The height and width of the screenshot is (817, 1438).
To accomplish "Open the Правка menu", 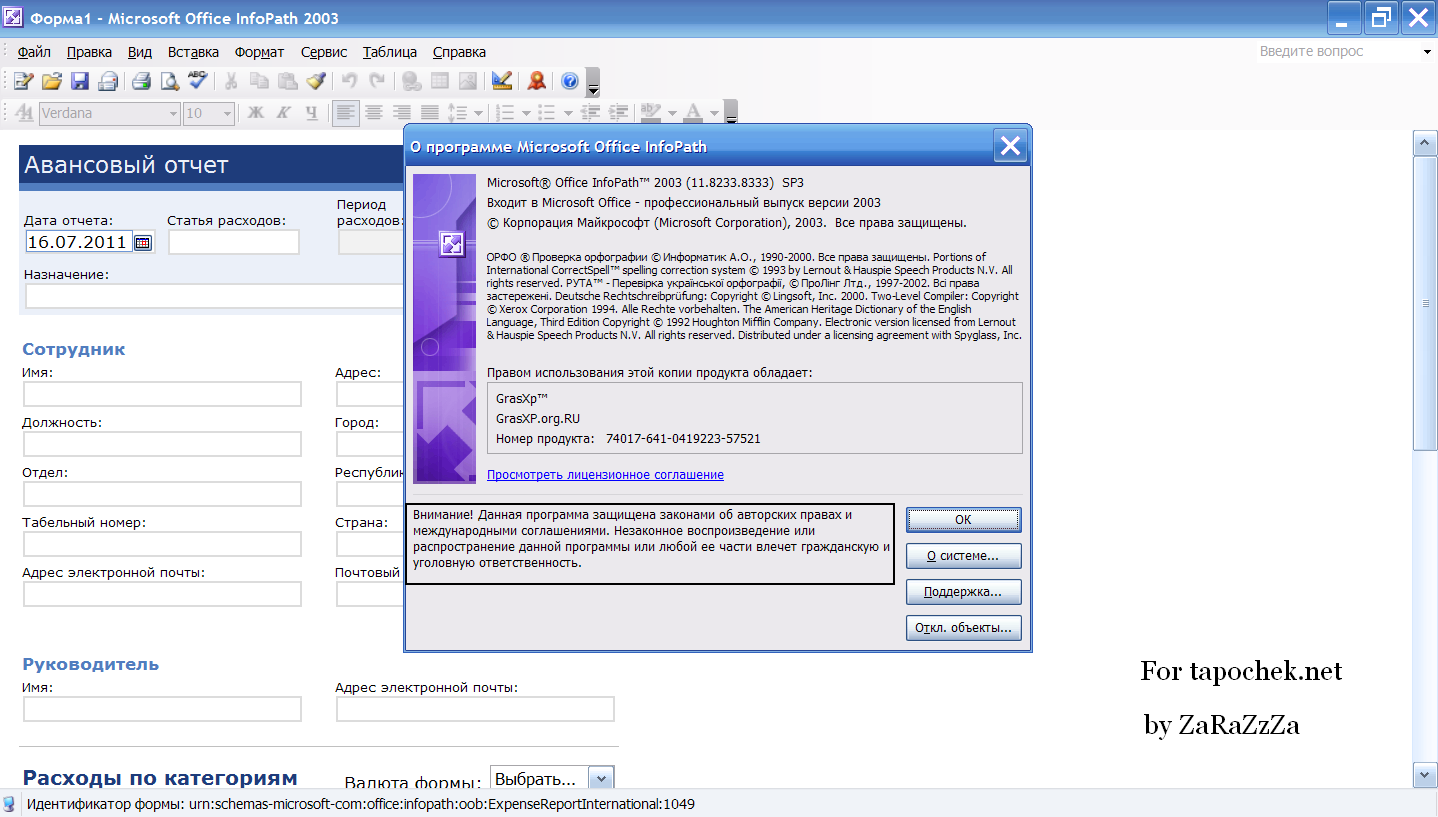I will pos(89,52).
